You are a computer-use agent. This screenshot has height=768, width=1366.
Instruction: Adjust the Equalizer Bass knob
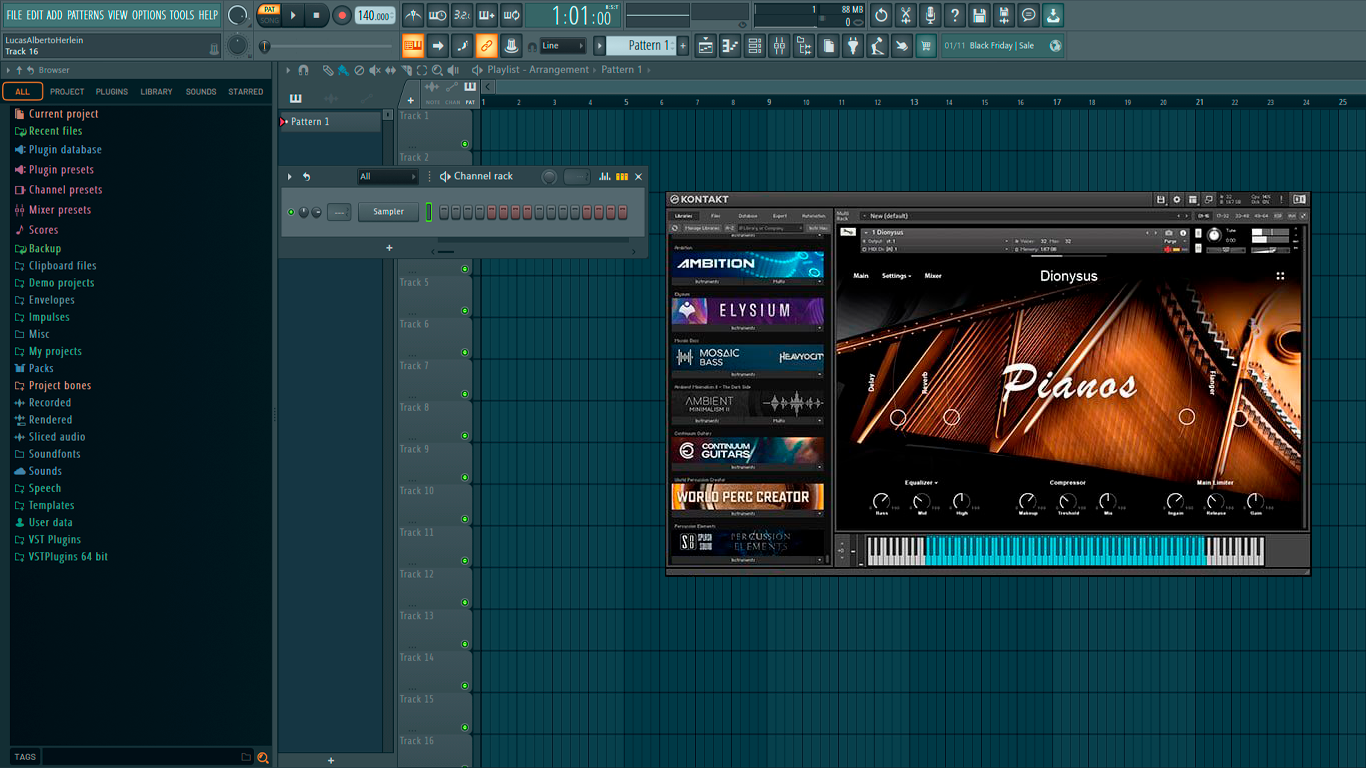tap(881, 501)
